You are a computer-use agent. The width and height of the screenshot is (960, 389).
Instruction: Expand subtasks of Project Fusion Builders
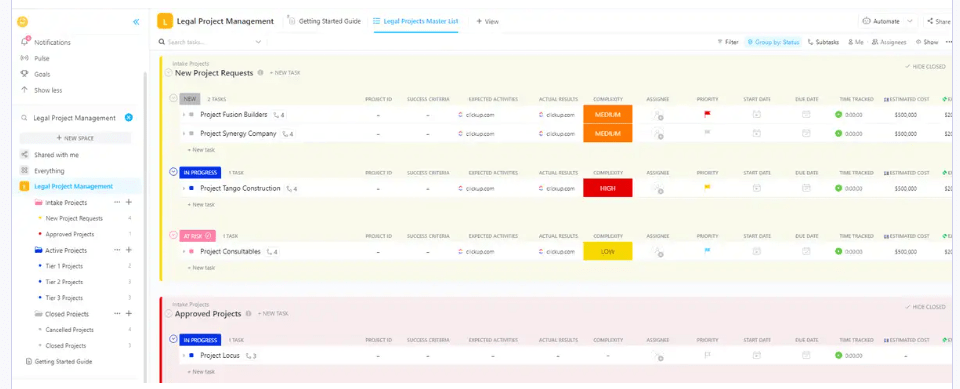[x=183, y=115]
